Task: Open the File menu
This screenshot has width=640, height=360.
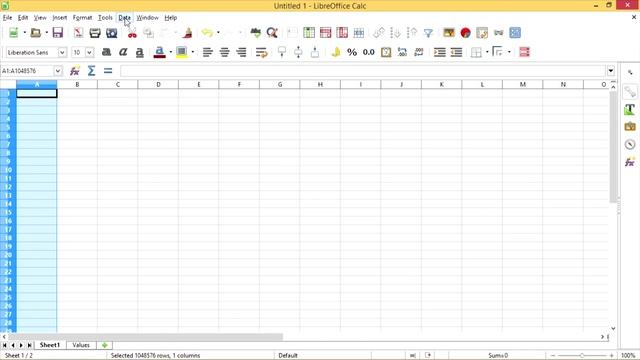Action: coord(7,18)
